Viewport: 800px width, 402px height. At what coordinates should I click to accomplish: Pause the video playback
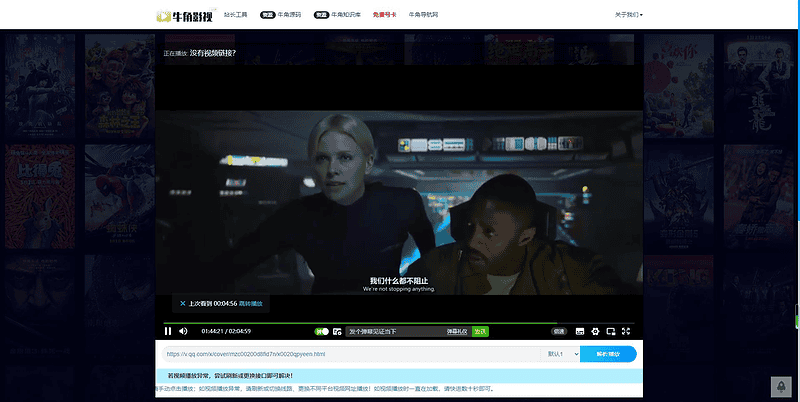point(168,331)
